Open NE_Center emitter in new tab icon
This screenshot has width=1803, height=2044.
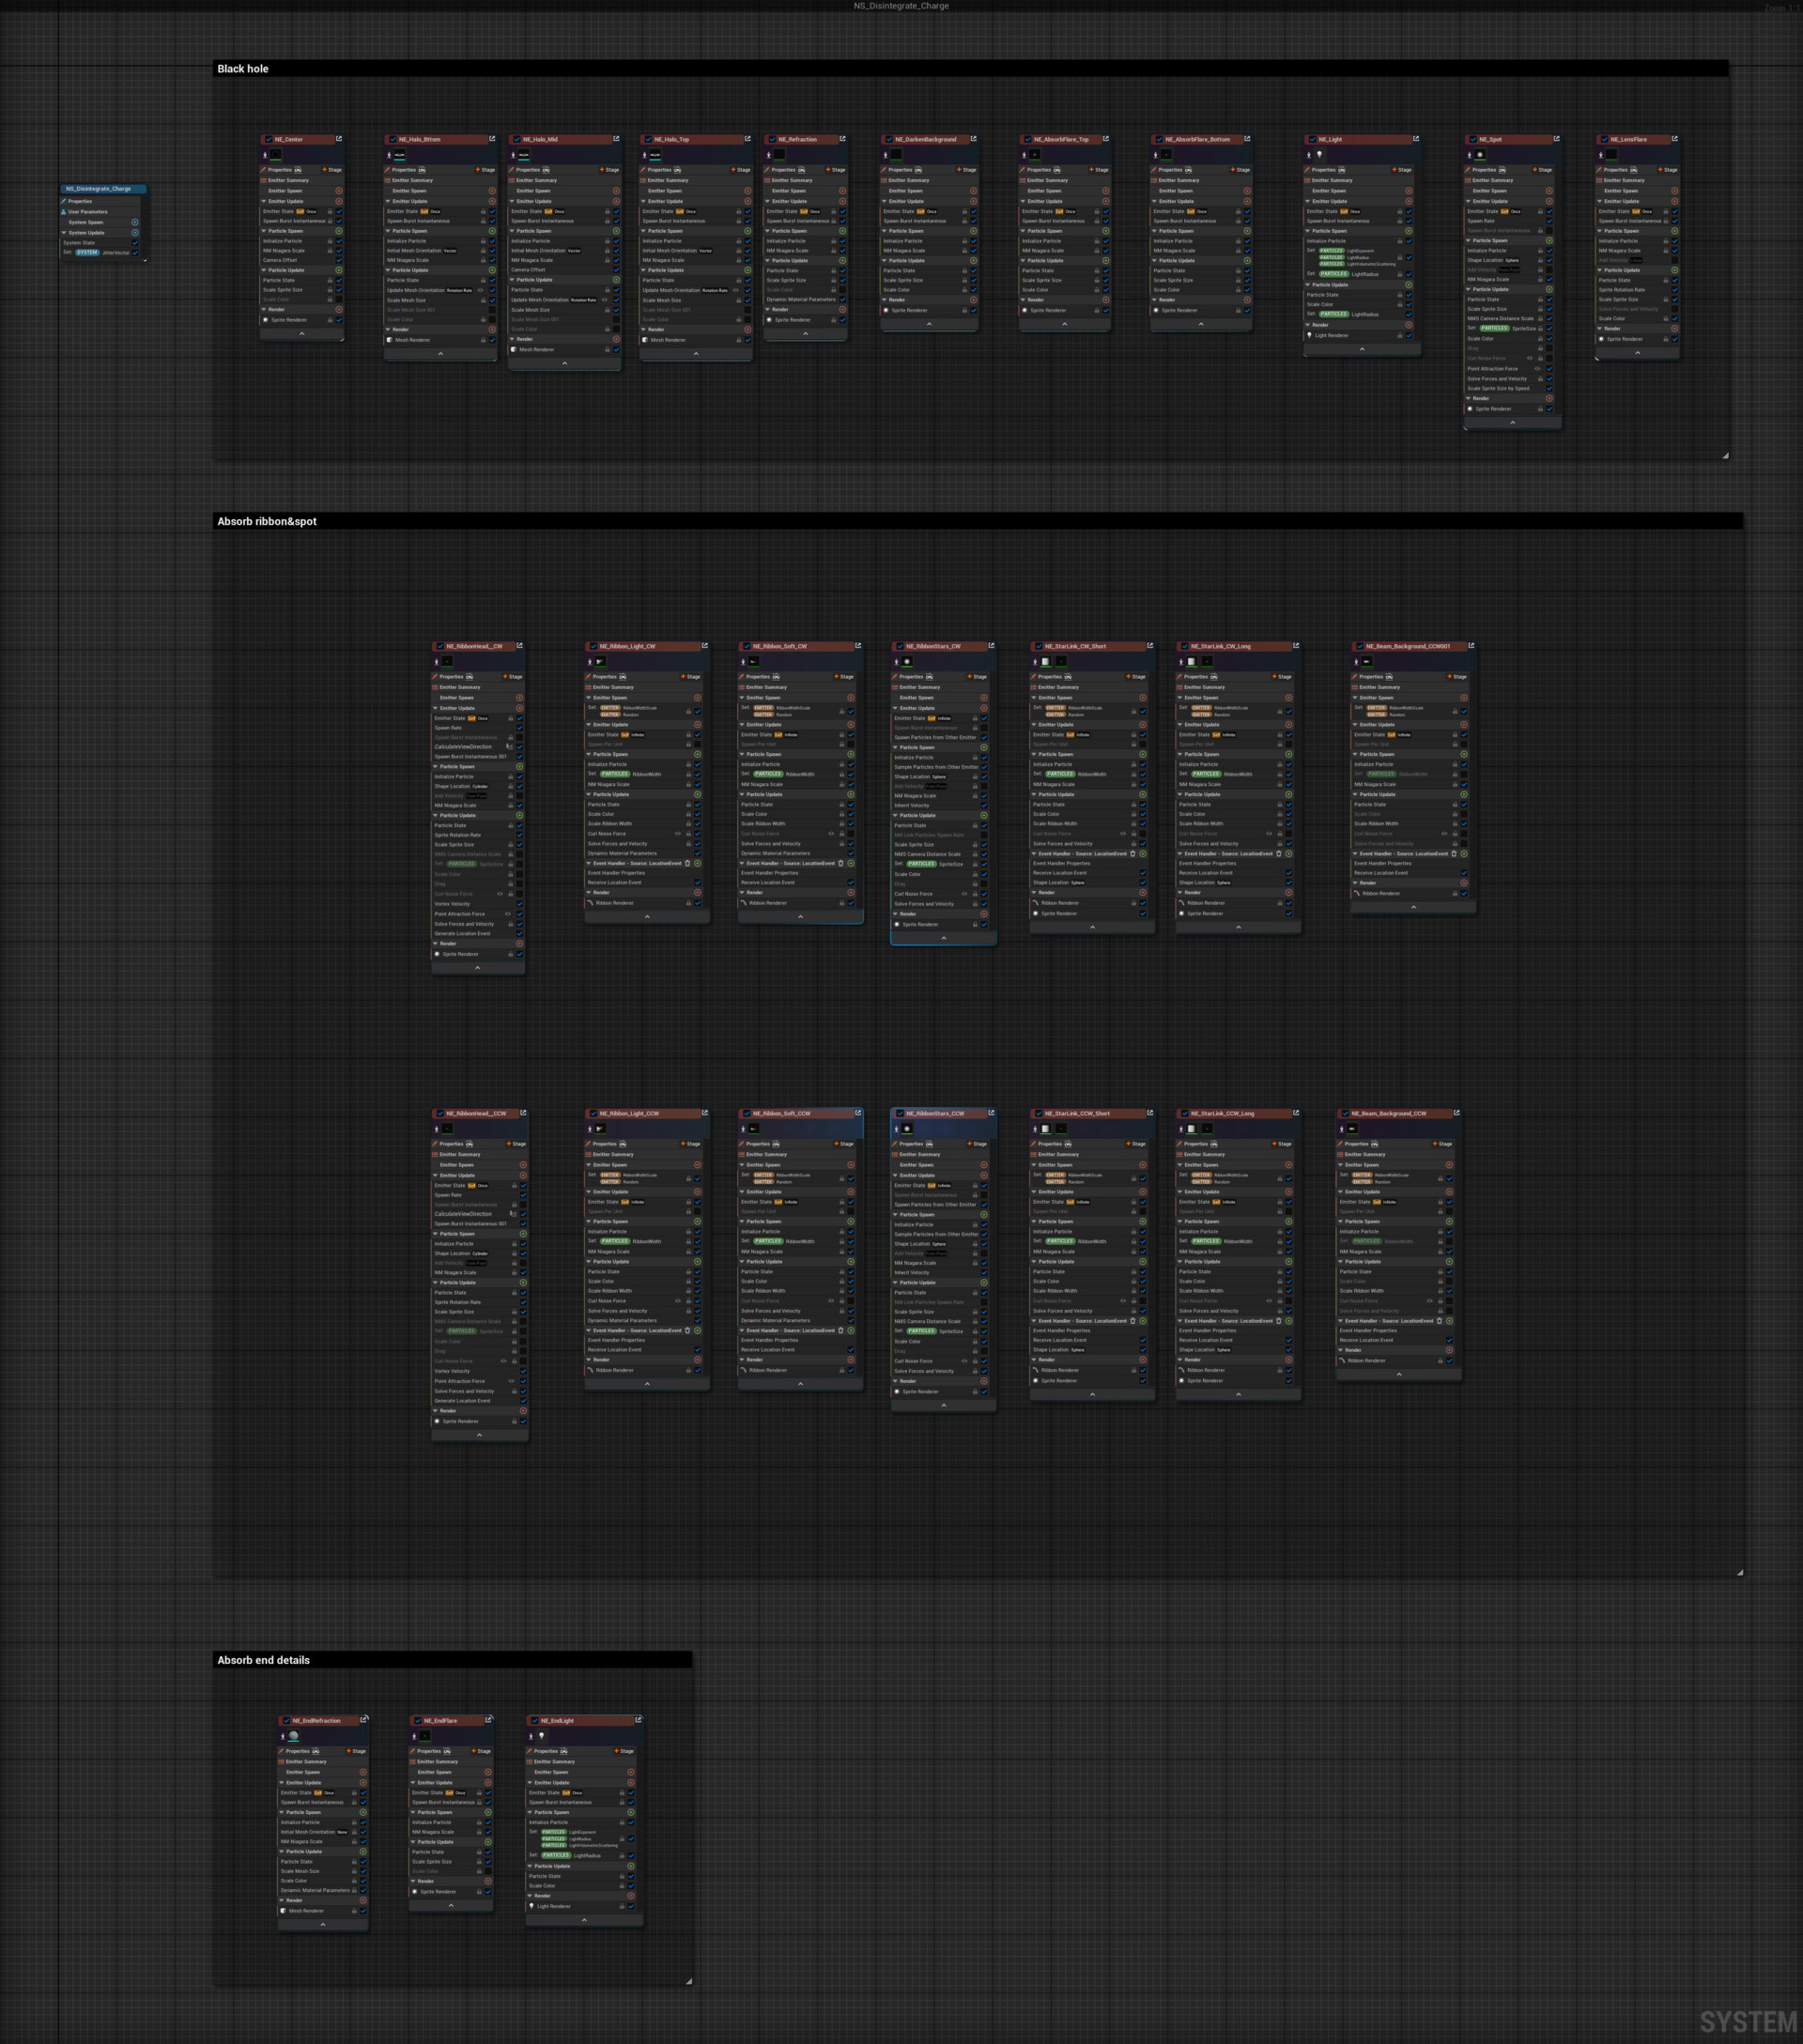pos(339,139)
